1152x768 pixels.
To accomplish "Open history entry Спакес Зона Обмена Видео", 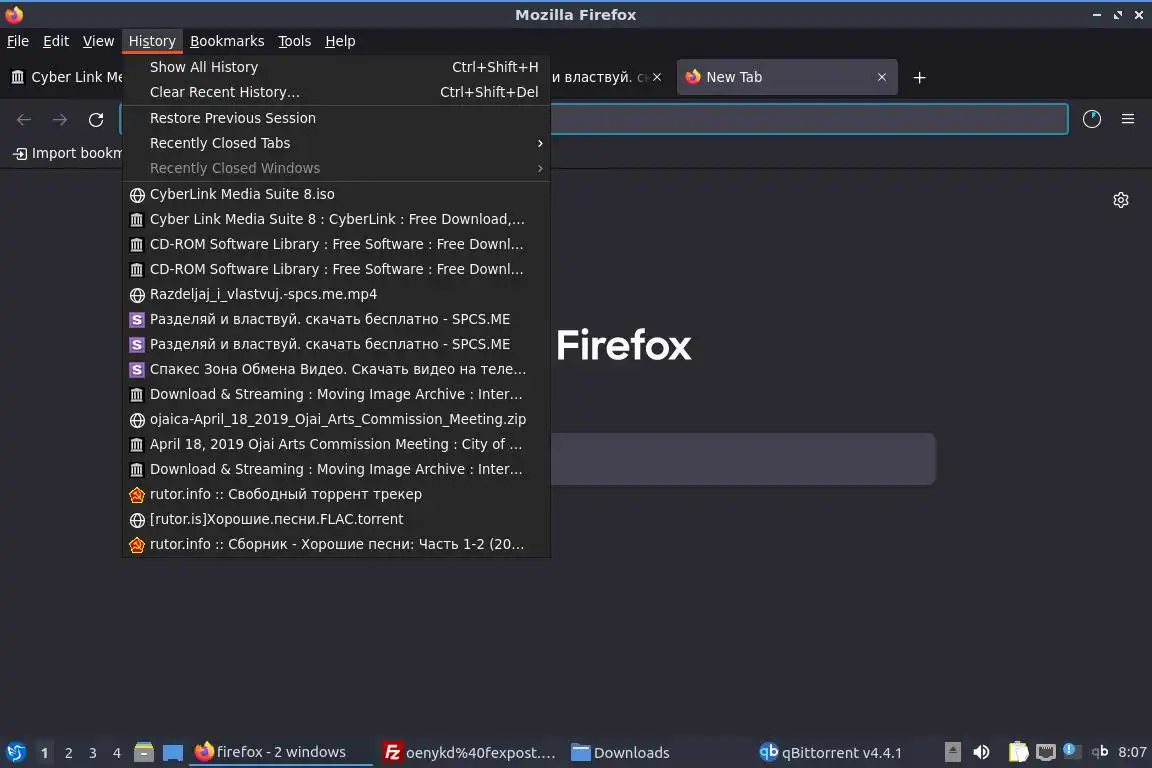I will (x=336, y=369).
